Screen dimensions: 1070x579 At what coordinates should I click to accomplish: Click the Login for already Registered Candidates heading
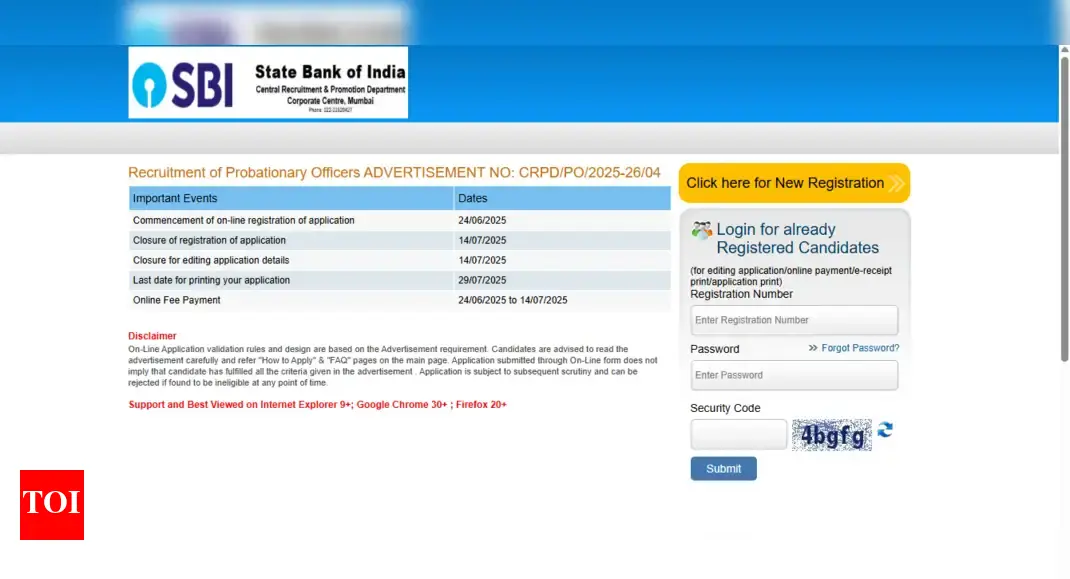[797, 238]
